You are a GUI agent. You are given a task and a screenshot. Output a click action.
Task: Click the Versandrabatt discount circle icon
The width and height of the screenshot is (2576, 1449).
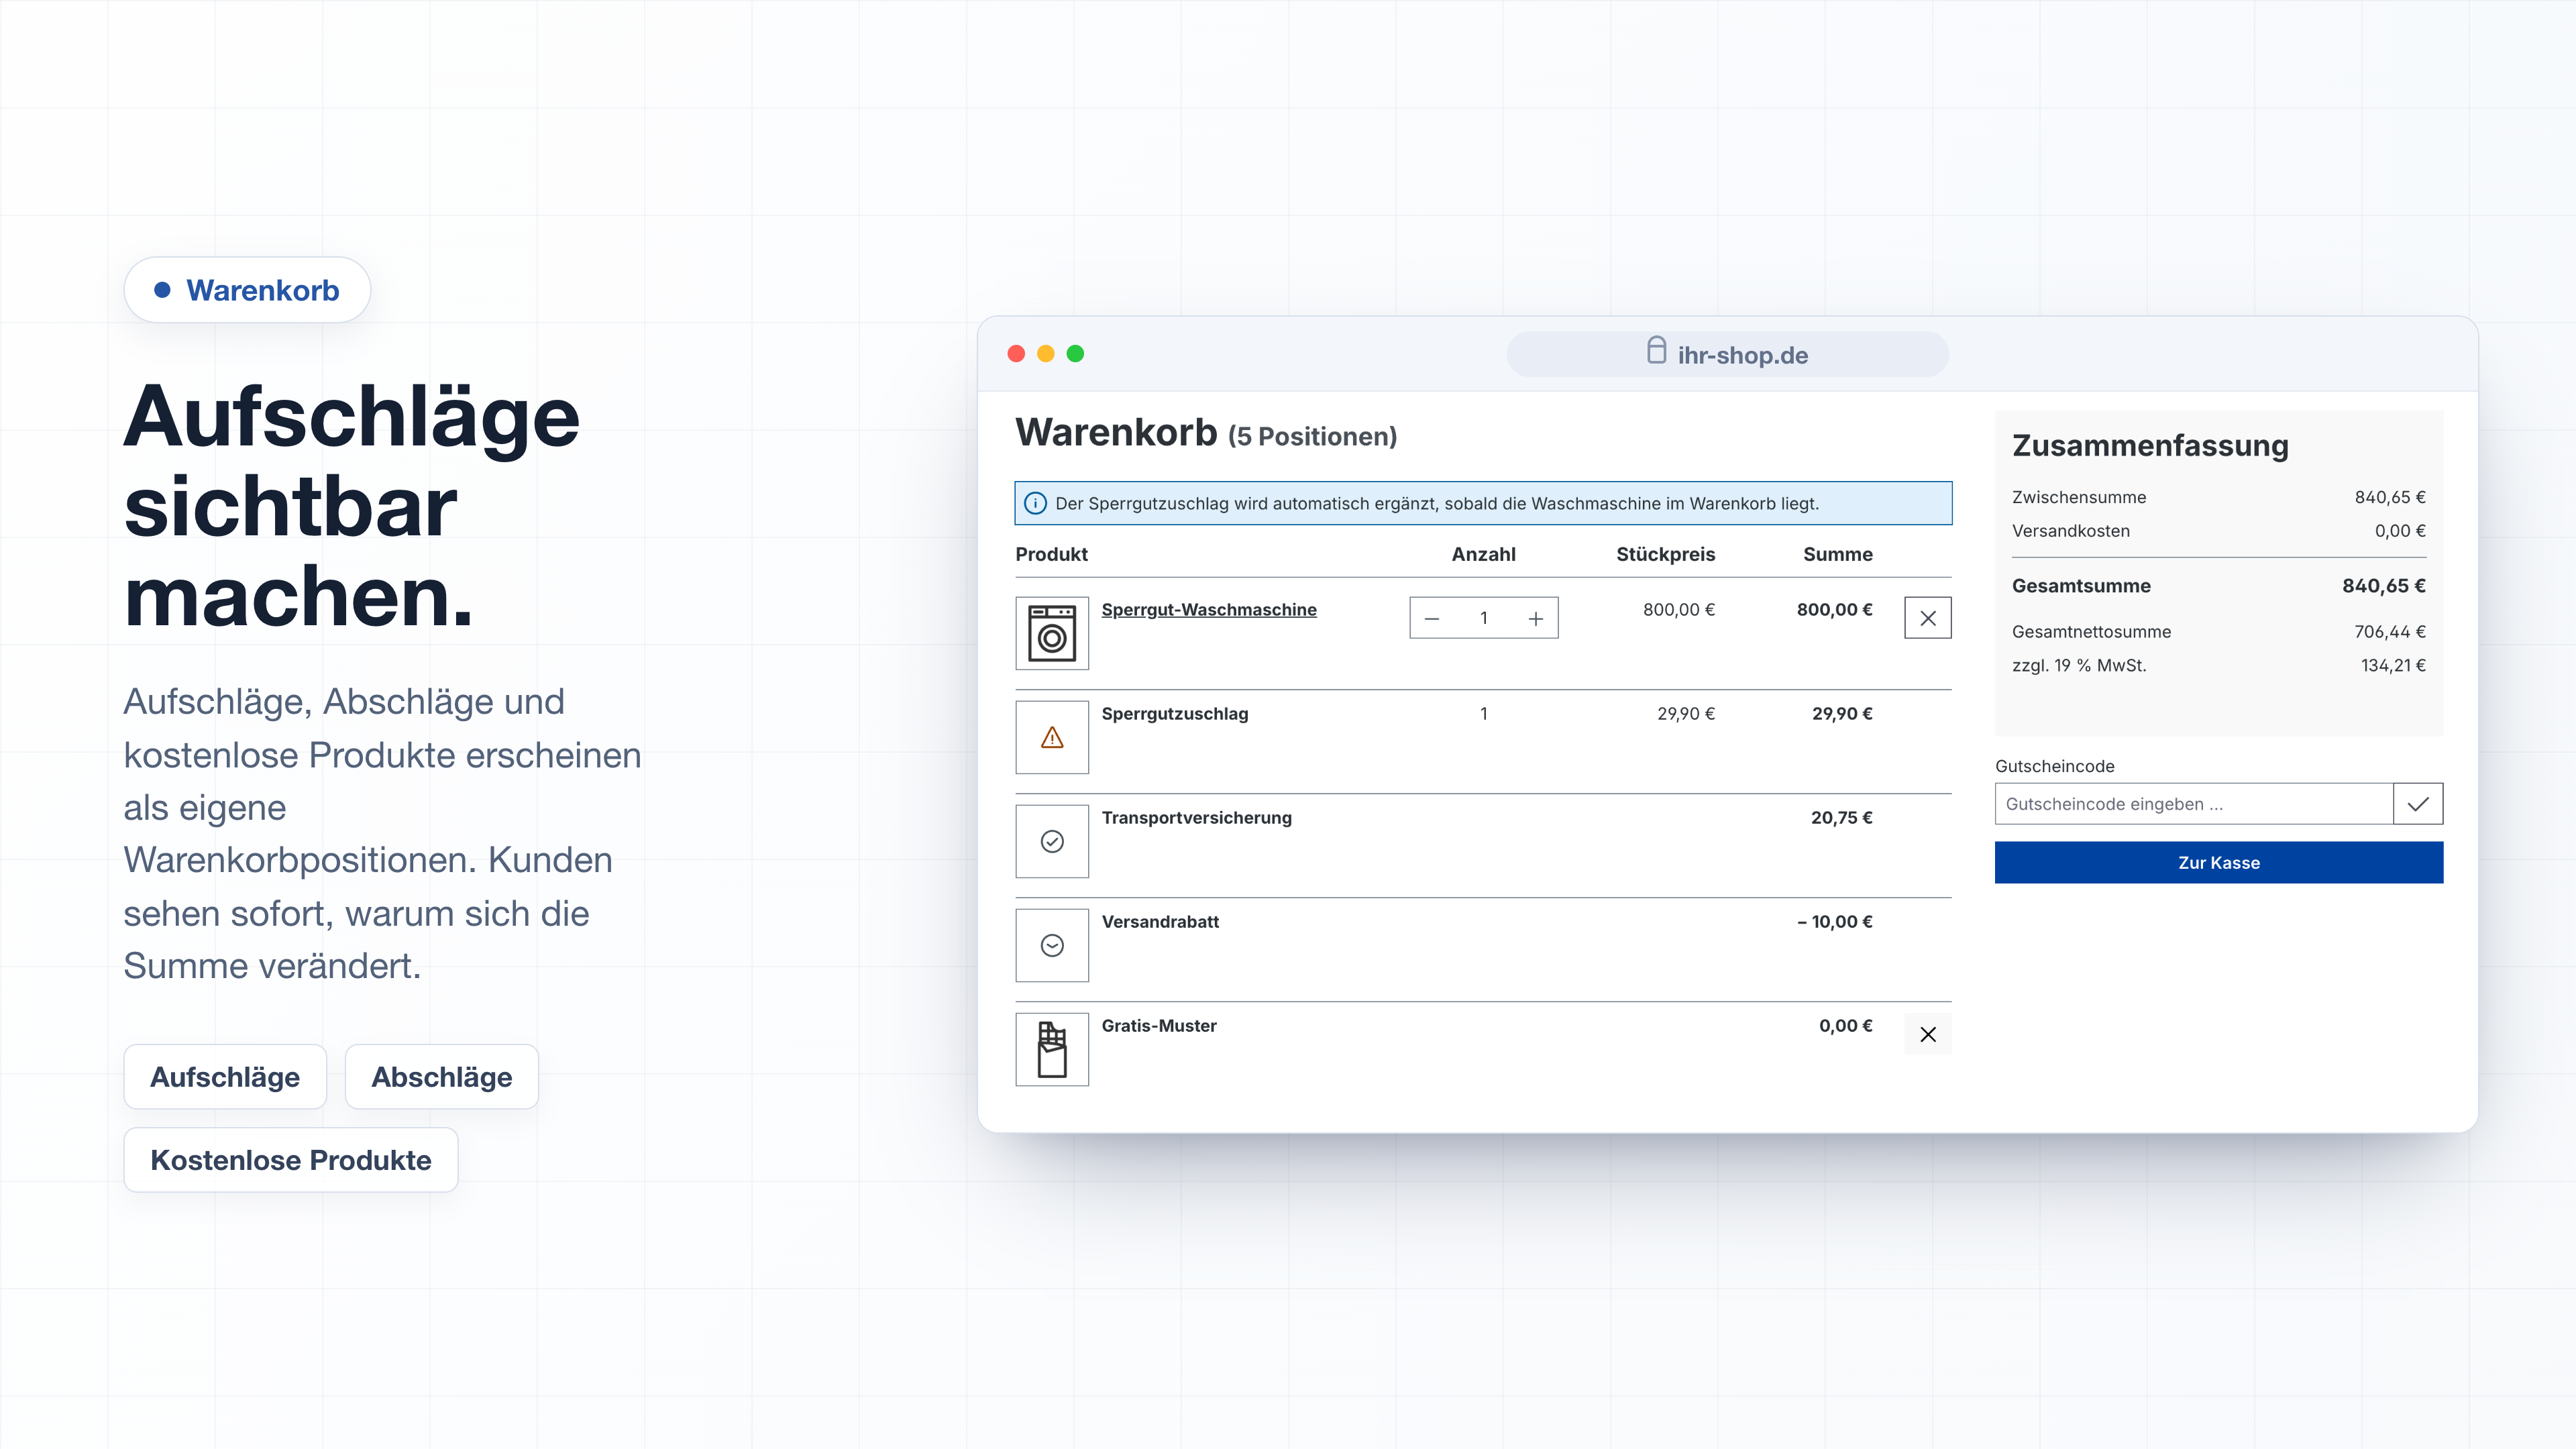click(x=1052, y=946)
